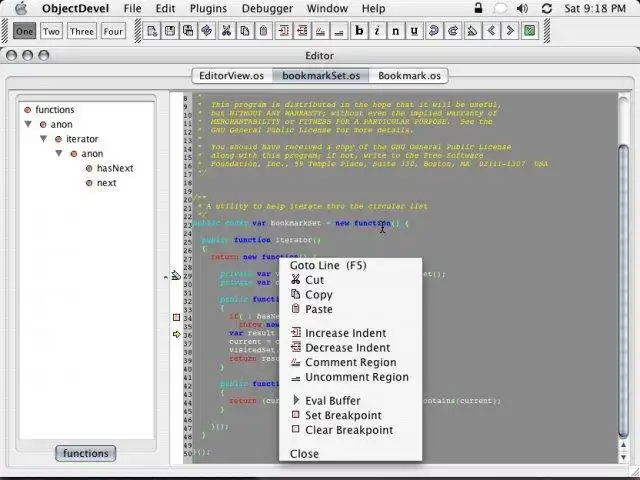640x480 pixels.
Task: Choose Increase Indent in context menu
Action: (x=350, y=333)
